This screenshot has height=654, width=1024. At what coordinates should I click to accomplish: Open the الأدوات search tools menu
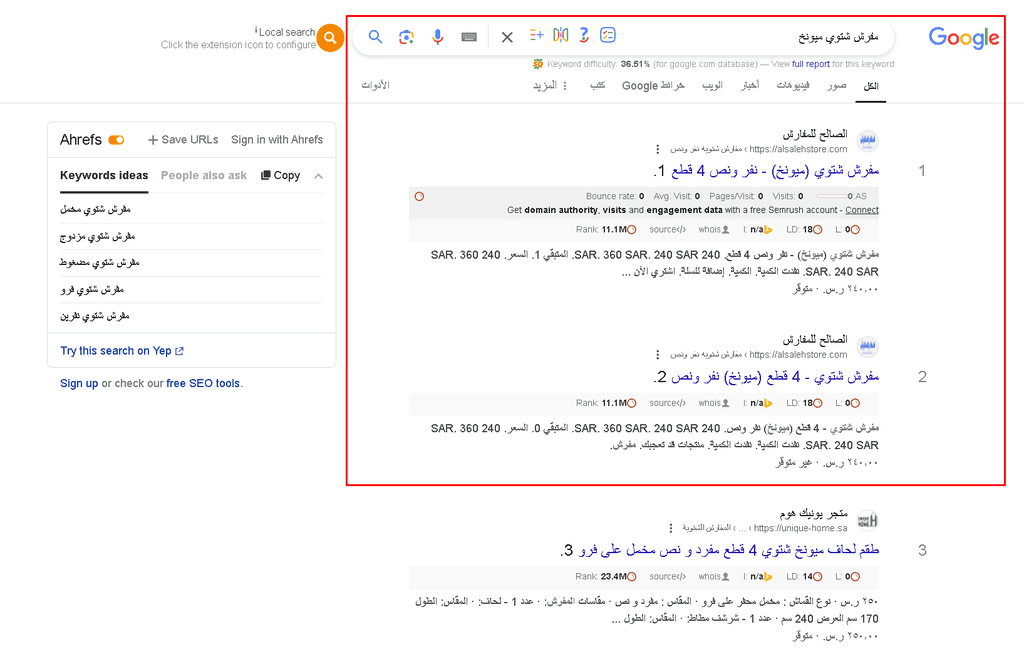(x=376, y=86)
